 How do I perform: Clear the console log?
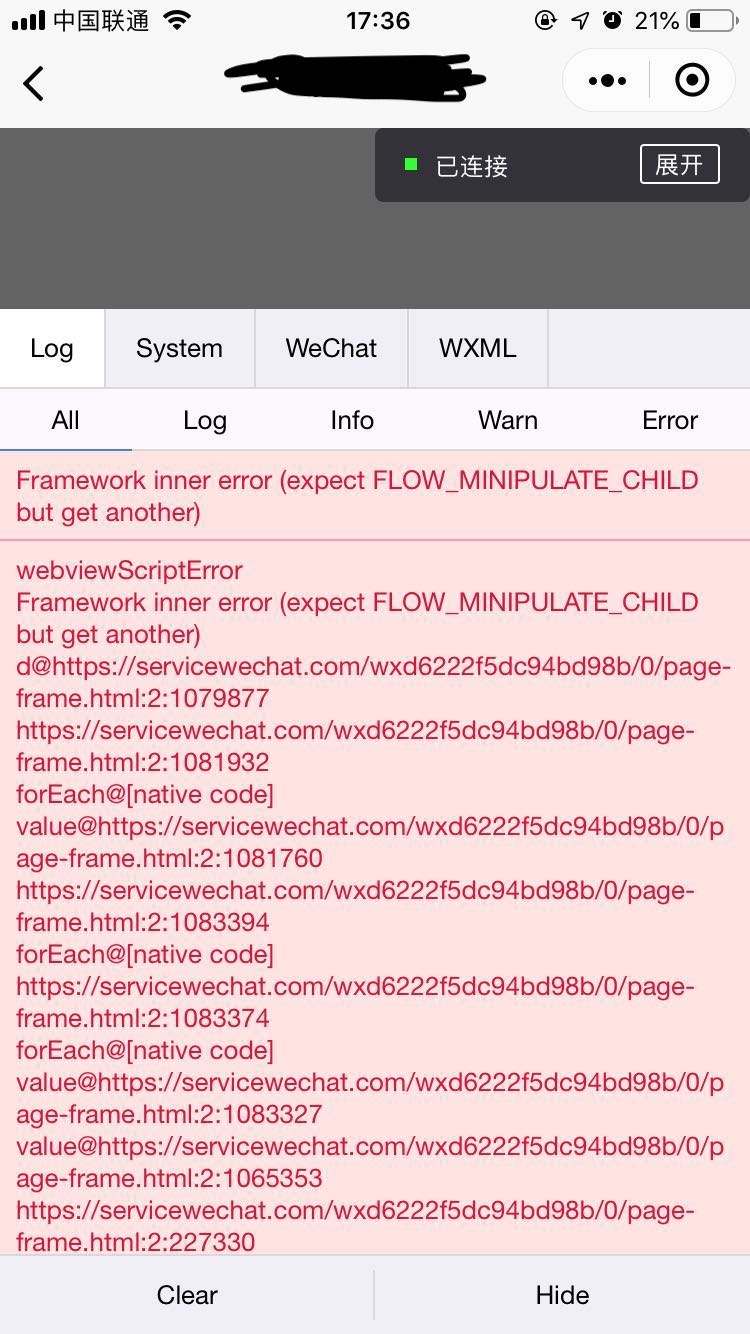pyautogui.click(x=187, y=1295)
